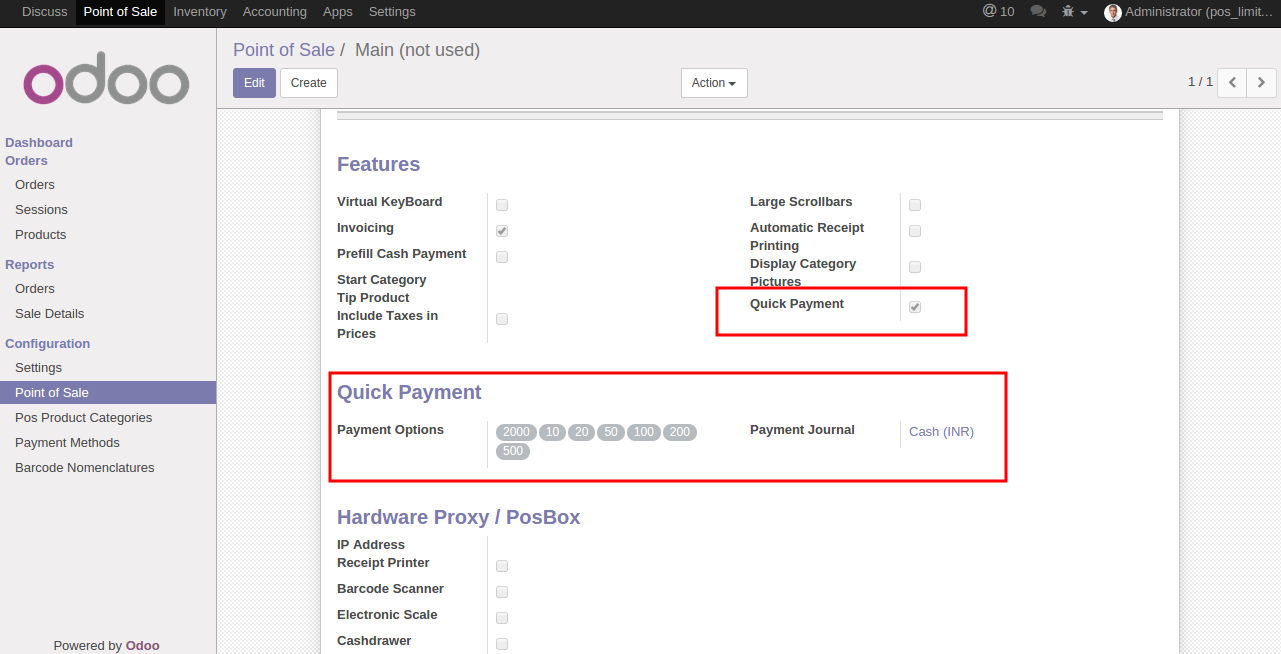Toggle the Virtual KeyBoard checkbox
The height and width of the screenshot is (654, 1281).
pyautogui.click(x=502, y=205)
